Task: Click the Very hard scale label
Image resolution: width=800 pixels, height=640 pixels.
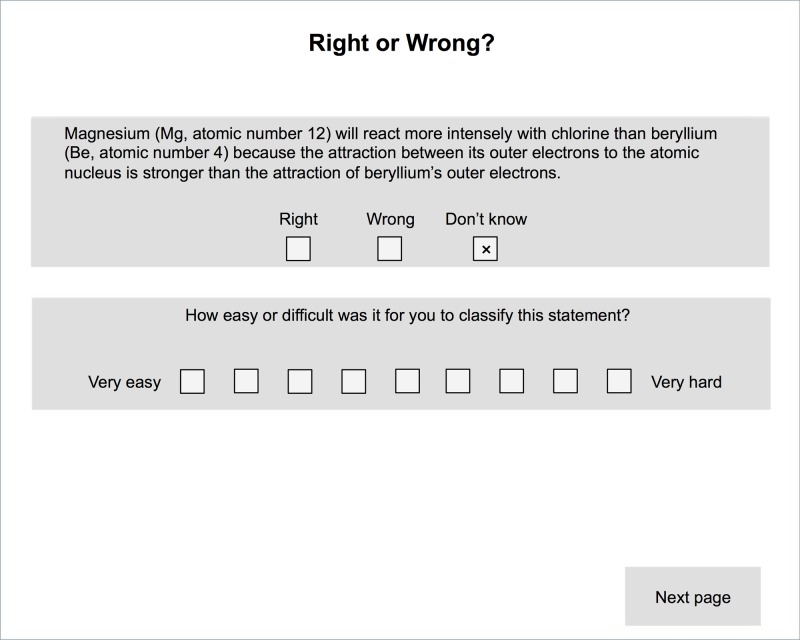Action: pos(686,382)
